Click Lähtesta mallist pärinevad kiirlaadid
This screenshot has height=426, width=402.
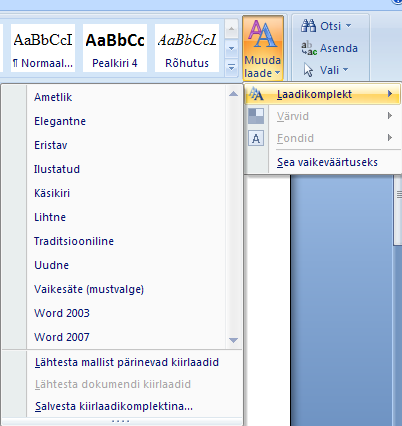[x=127, y=362]
